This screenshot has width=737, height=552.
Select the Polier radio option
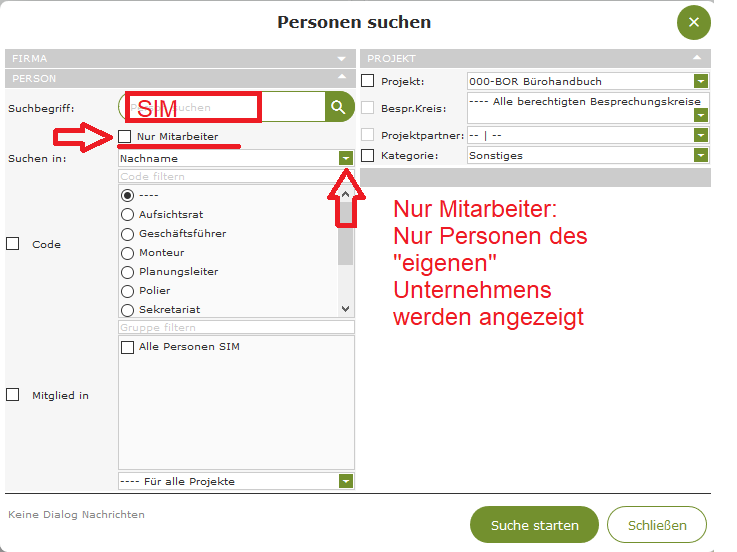click(x=127, y=290)
